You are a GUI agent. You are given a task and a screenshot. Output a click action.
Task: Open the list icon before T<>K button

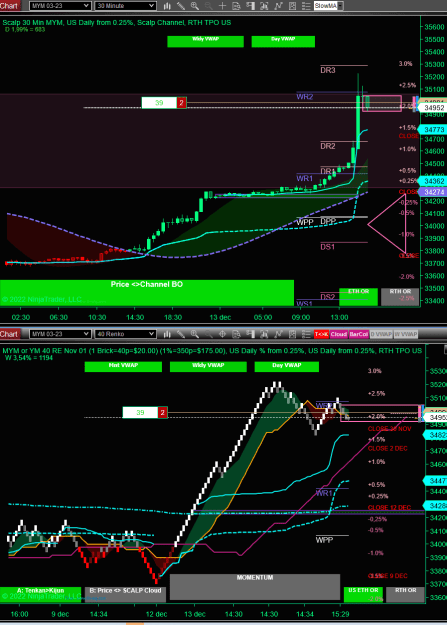click(306, 334)
